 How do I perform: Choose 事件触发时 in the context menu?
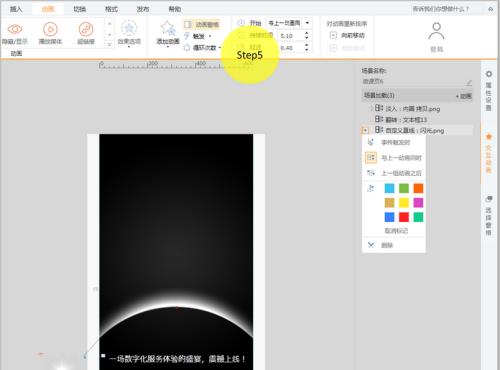click(394, 142)
